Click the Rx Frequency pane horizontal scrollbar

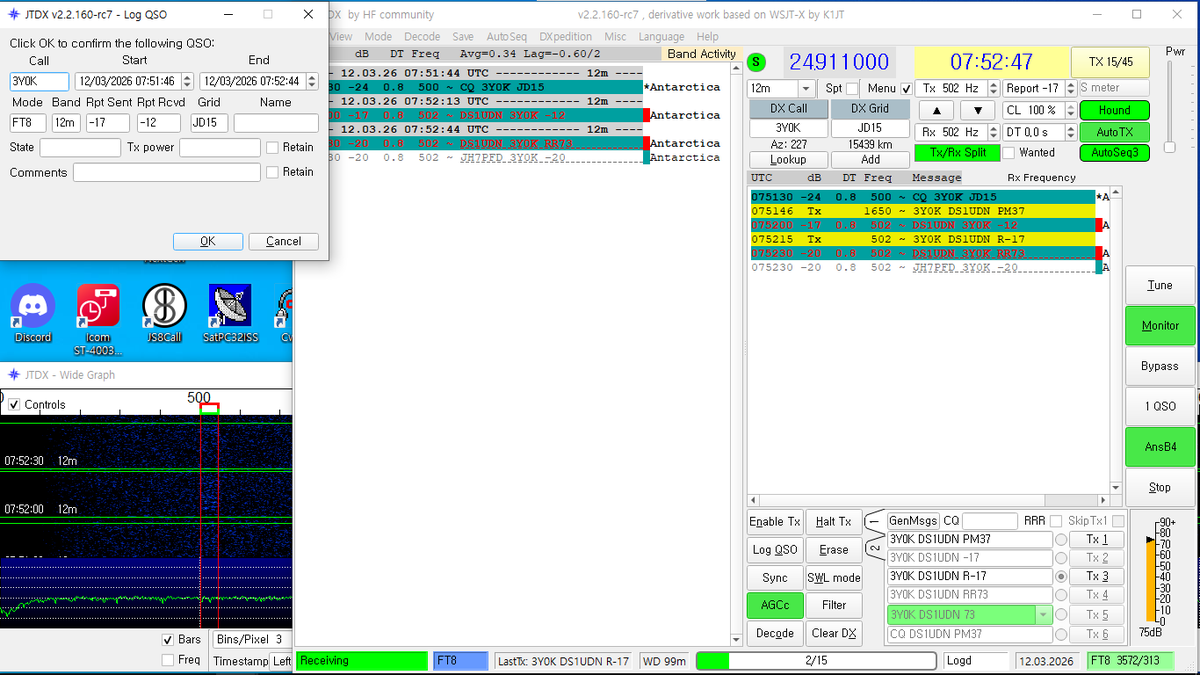930,501
